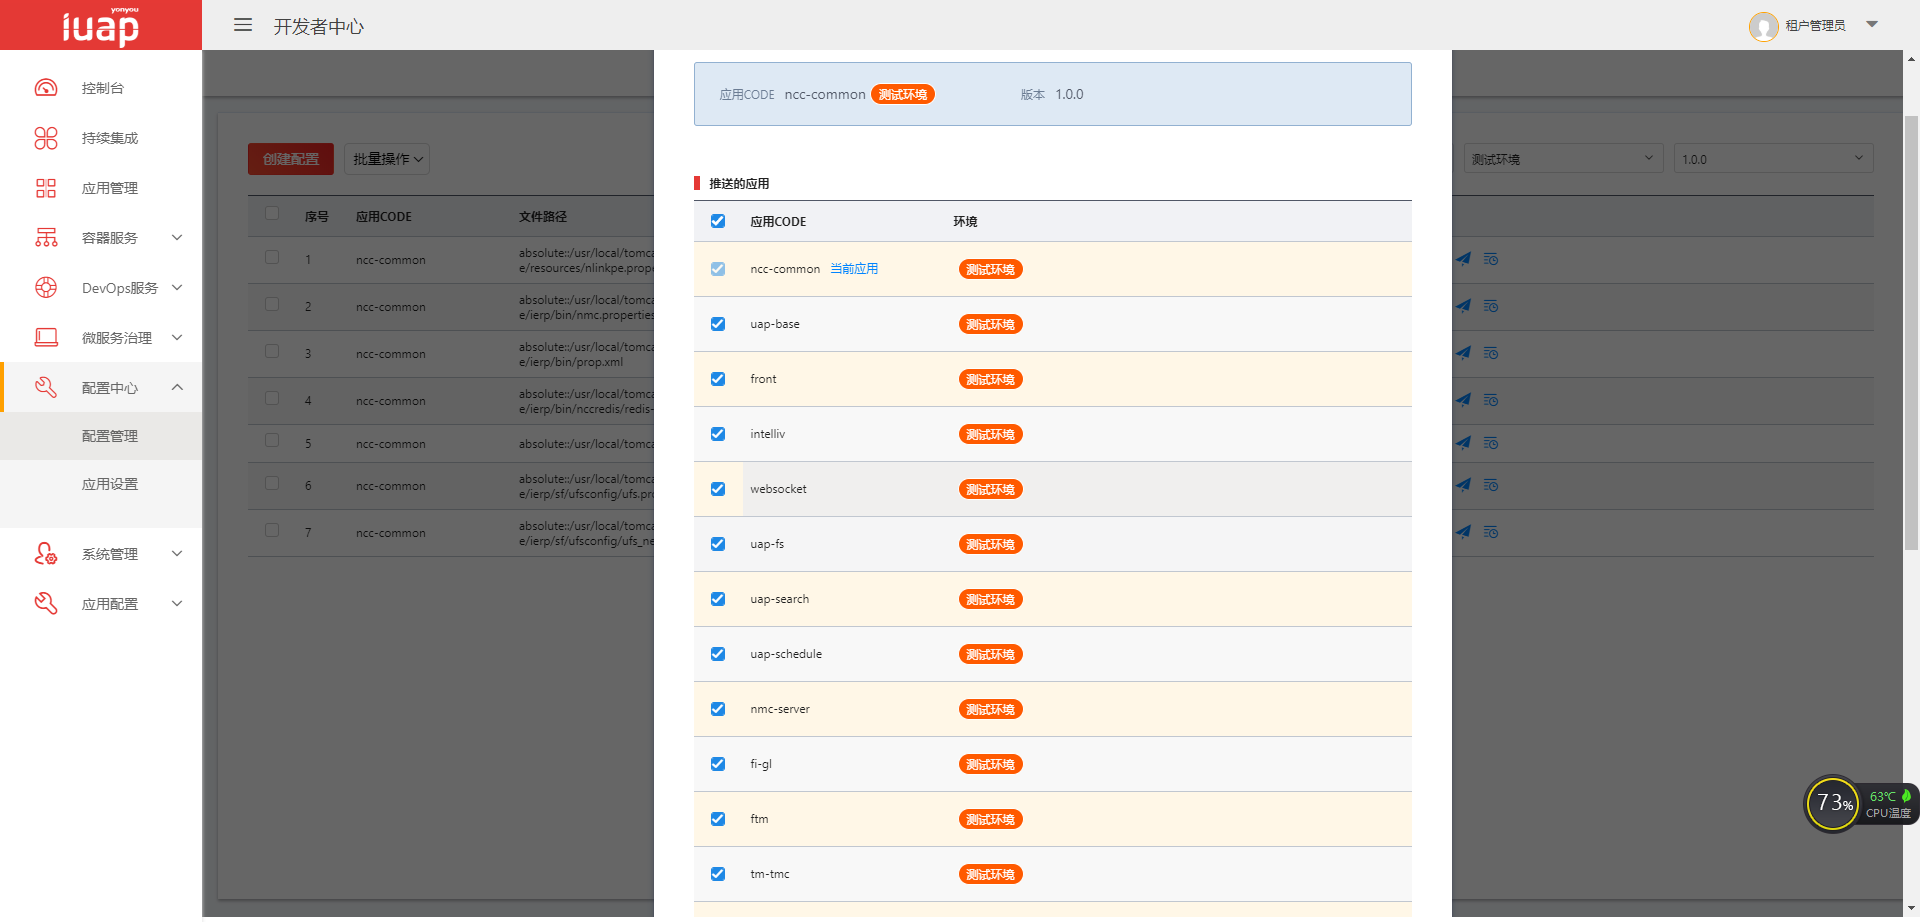Click the history list icon for row 7
1920x922 pixels.
[x=1491, y=532]
